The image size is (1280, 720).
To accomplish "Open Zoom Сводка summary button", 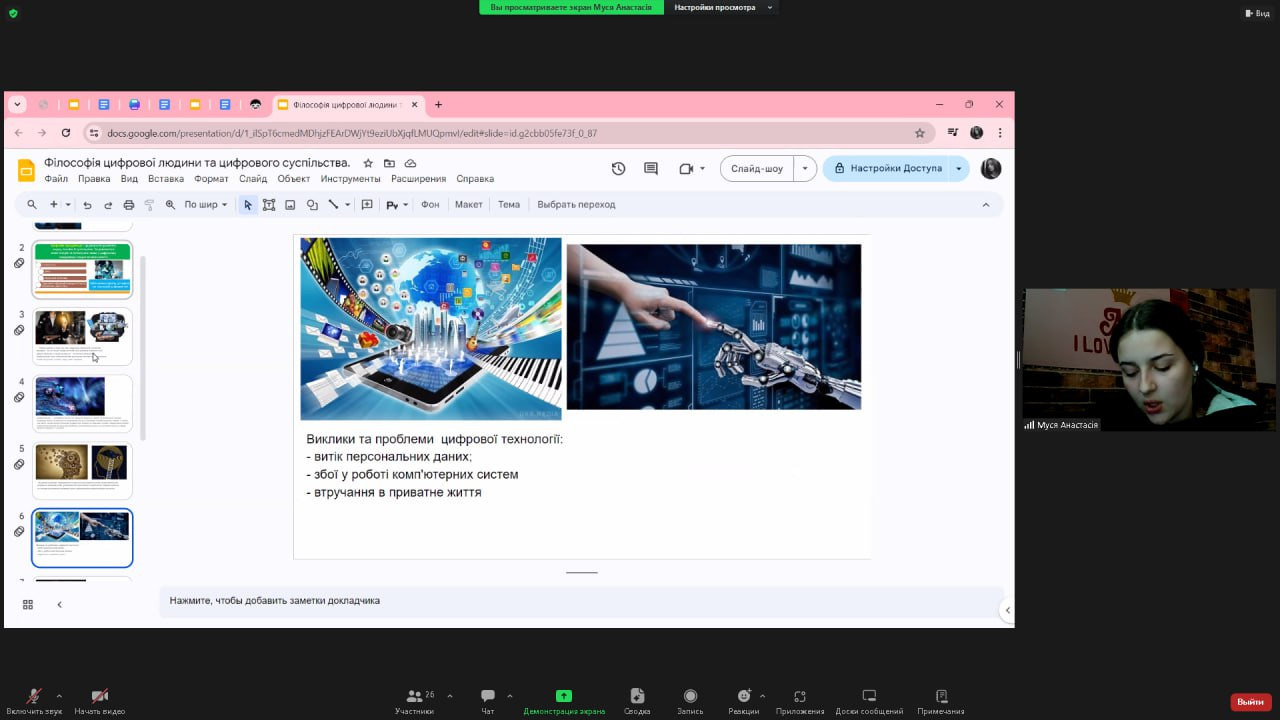I will 637,702.
